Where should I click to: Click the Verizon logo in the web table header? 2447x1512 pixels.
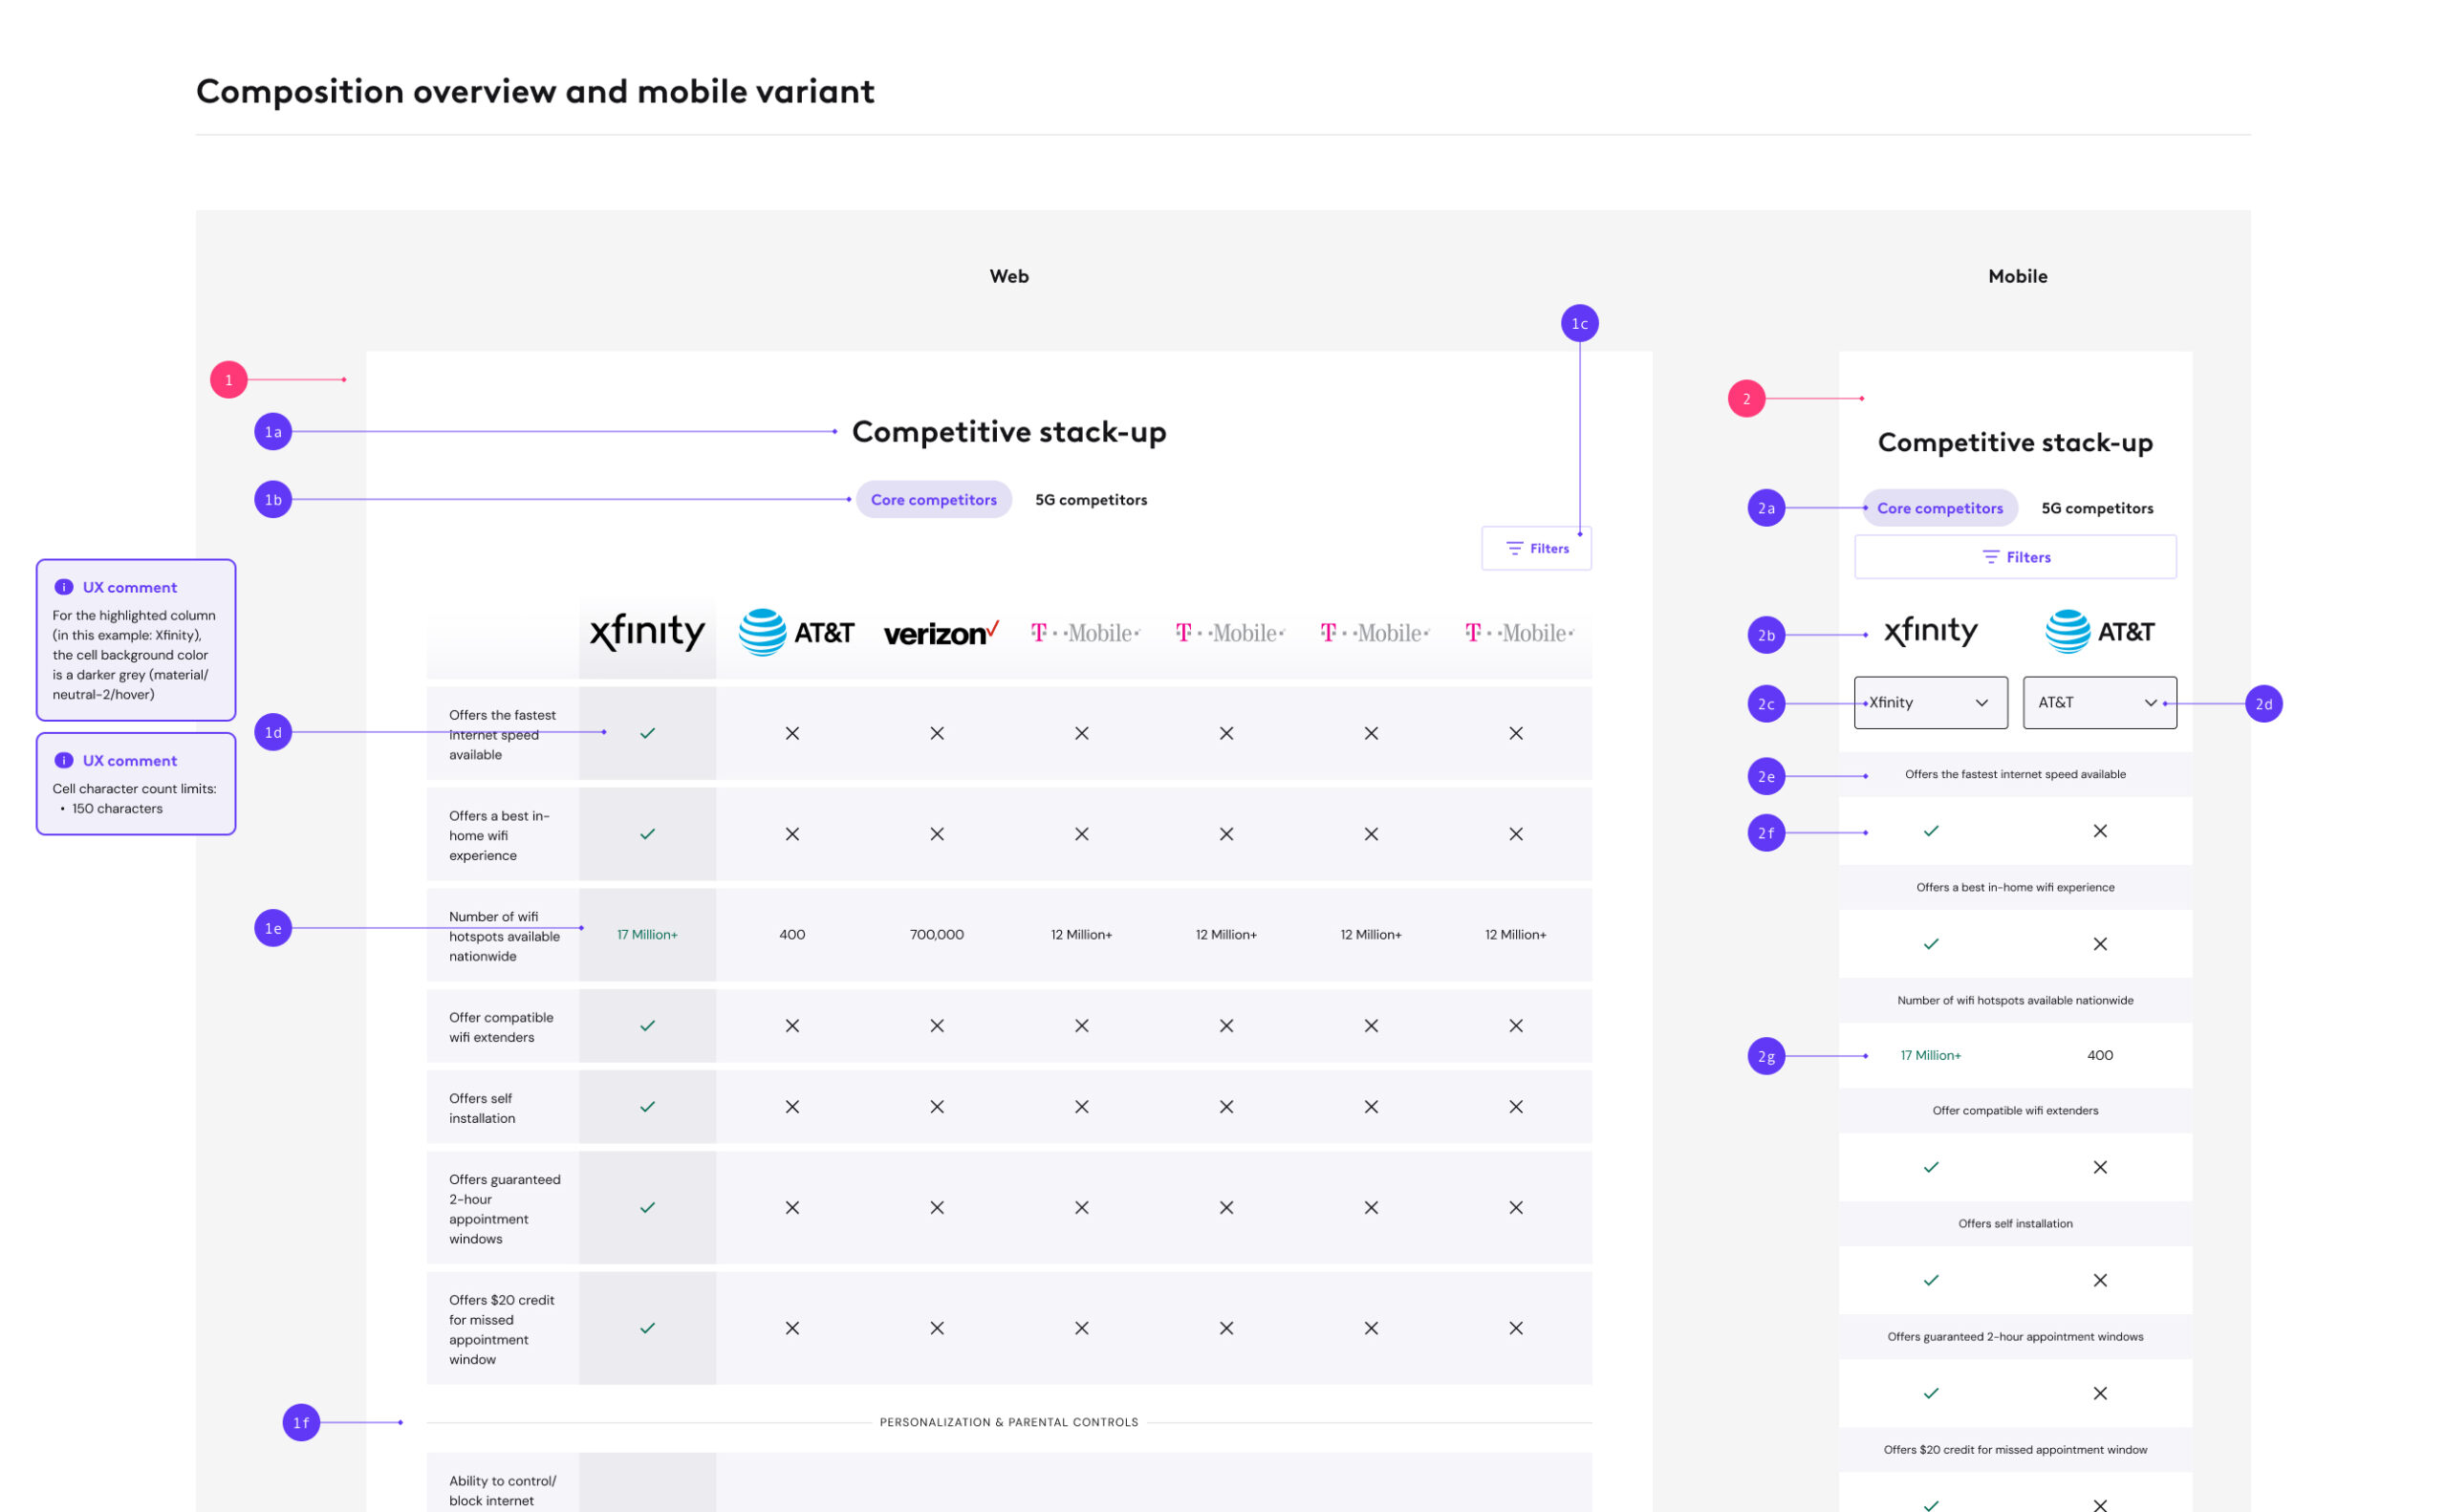[941, 633]
